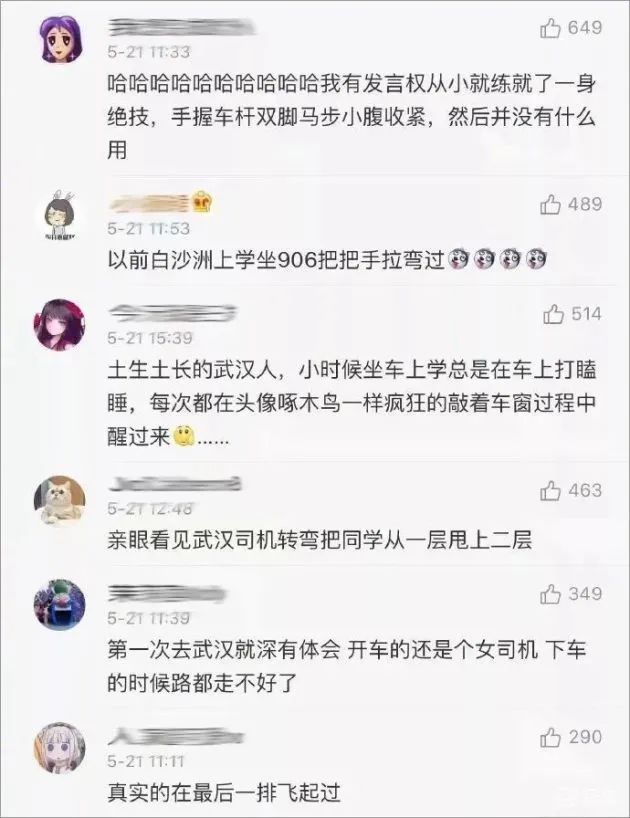Select the comment mentioning bus 906

[328, 259]
